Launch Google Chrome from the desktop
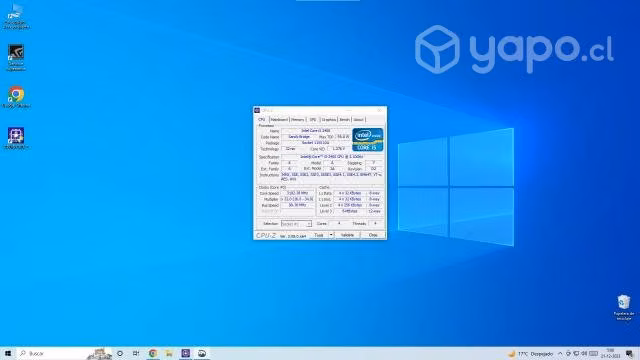Screen dimensions: 640x360 [16, 97]
